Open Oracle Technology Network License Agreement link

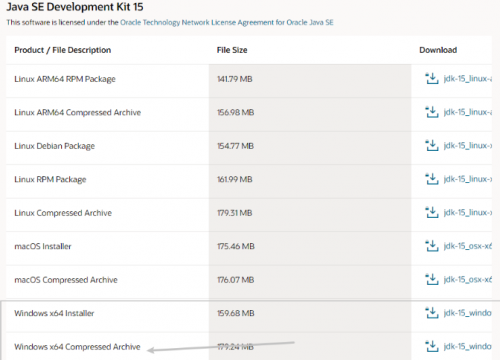227,22
